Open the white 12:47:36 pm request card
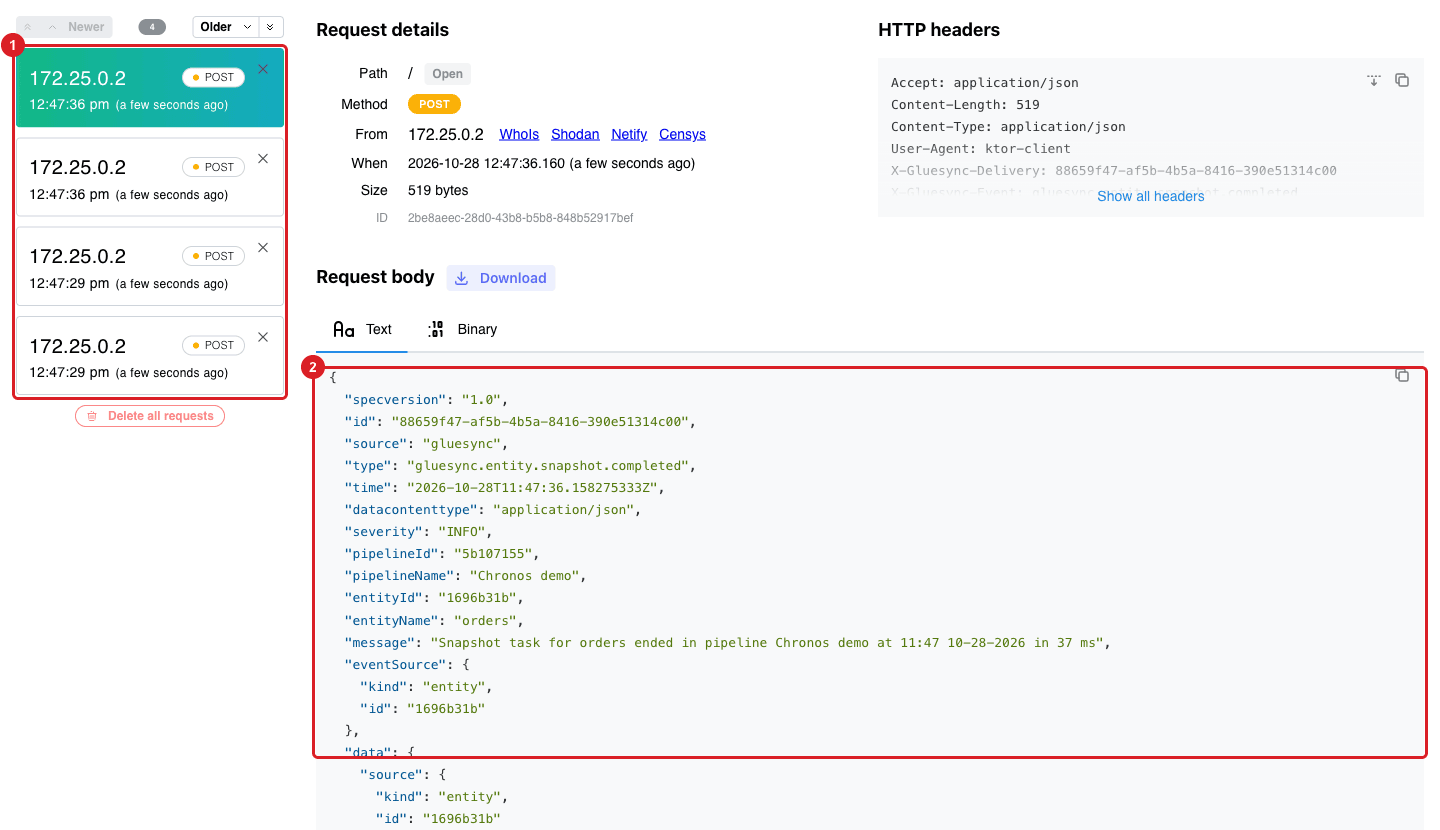 (150, 177)
